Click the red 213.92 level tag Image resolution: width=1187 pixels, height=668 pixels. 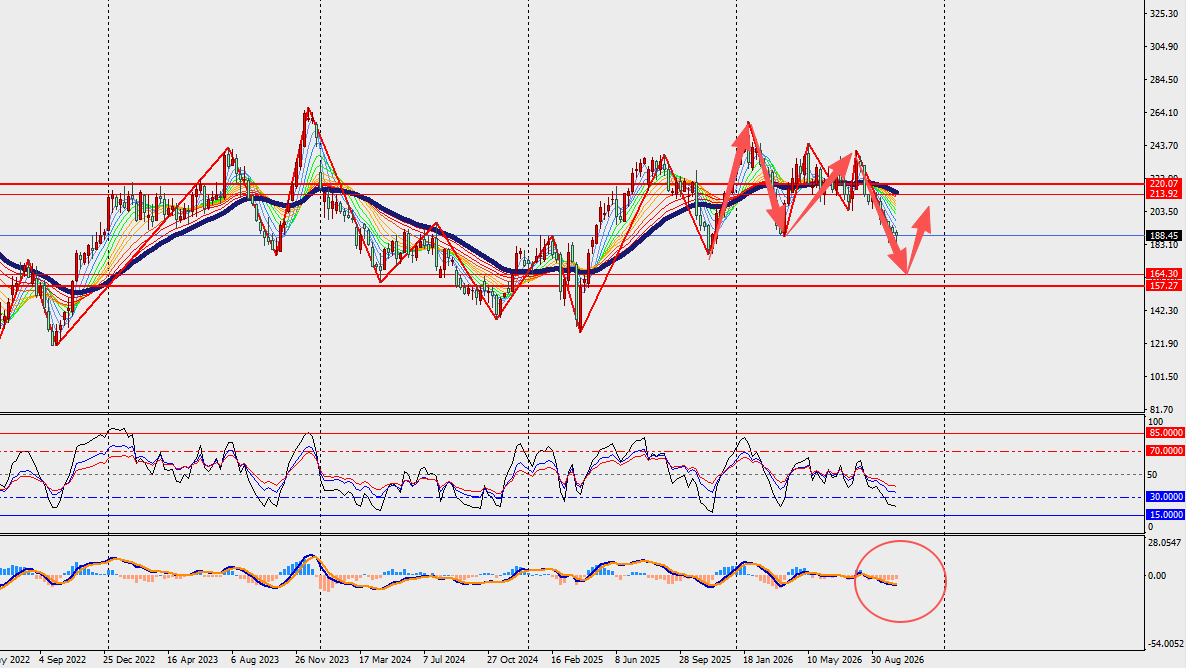(x=1164, y=194)
